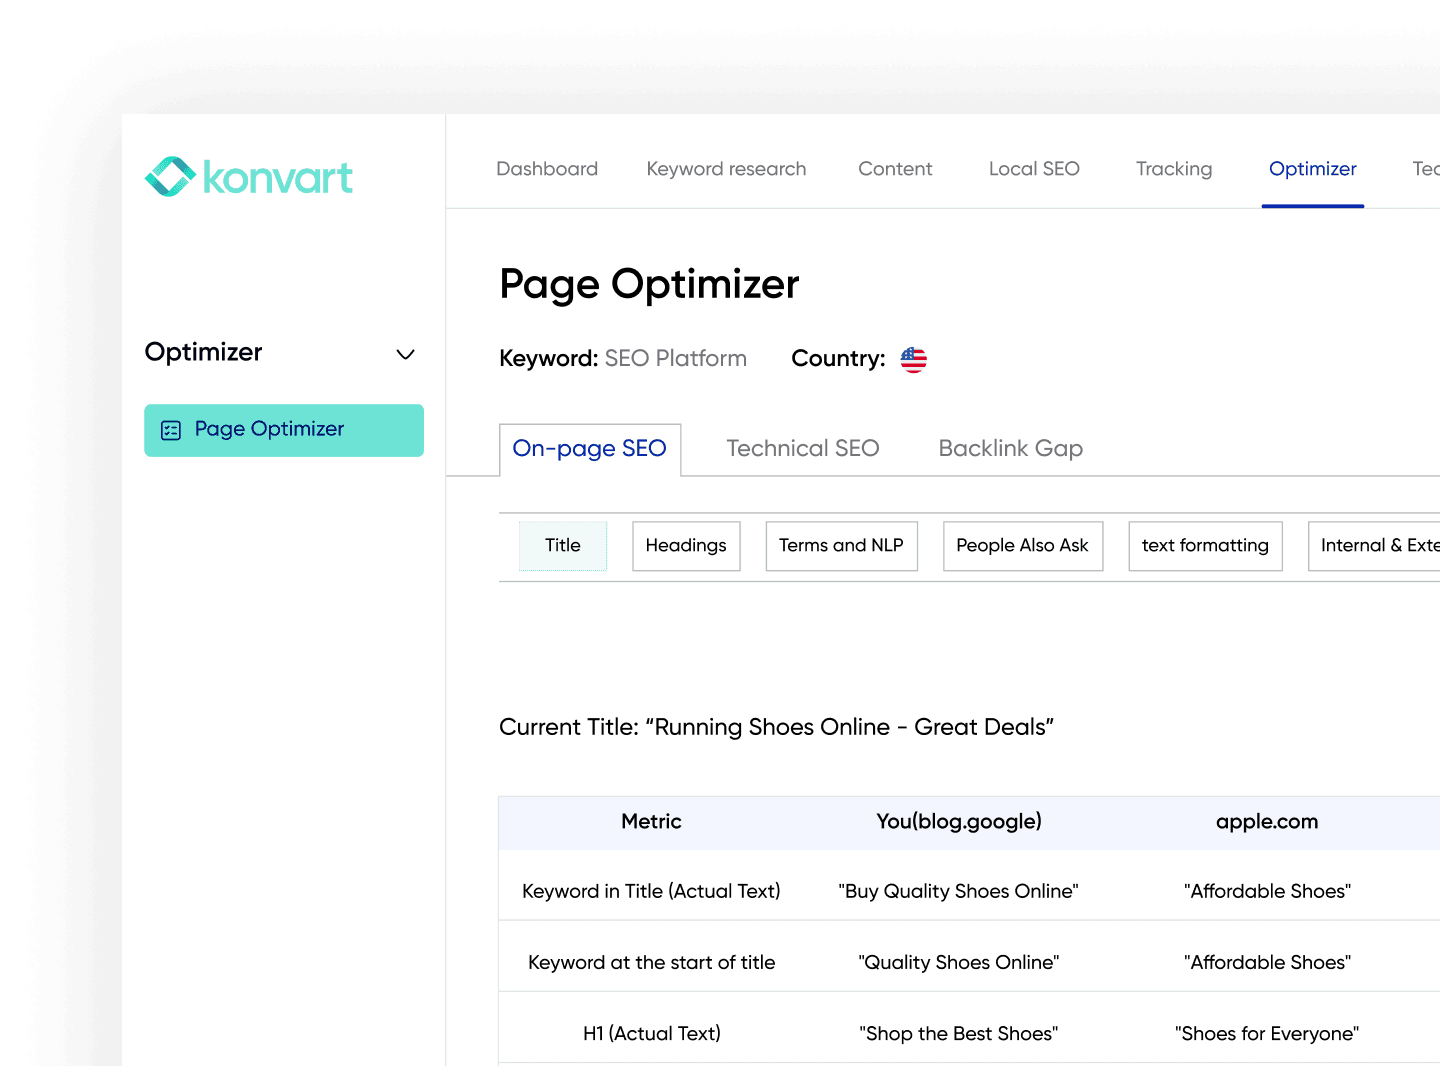Click the checklist icon beside Page Optimizer
Viewport: 1440px width, 1066px height.
pyautogui.click(x=170, y=429)
